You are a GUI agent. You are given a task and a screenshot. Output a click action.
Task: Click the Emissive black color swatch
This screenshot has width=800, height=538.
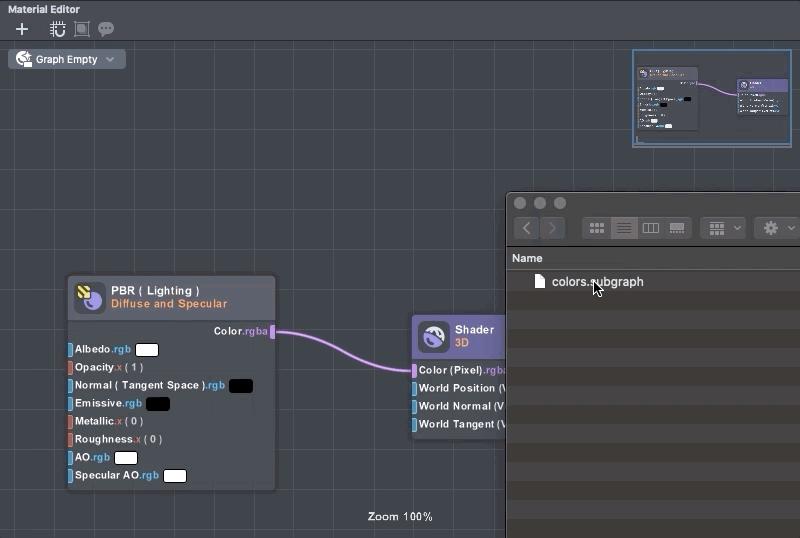pos(158,404)
